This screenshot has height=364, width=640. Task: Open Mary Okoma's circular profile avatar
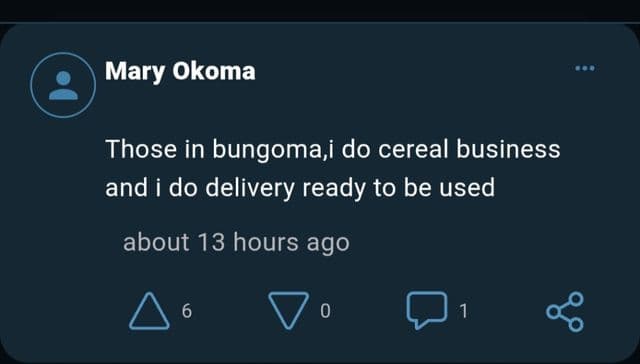(x=63, y=85)
